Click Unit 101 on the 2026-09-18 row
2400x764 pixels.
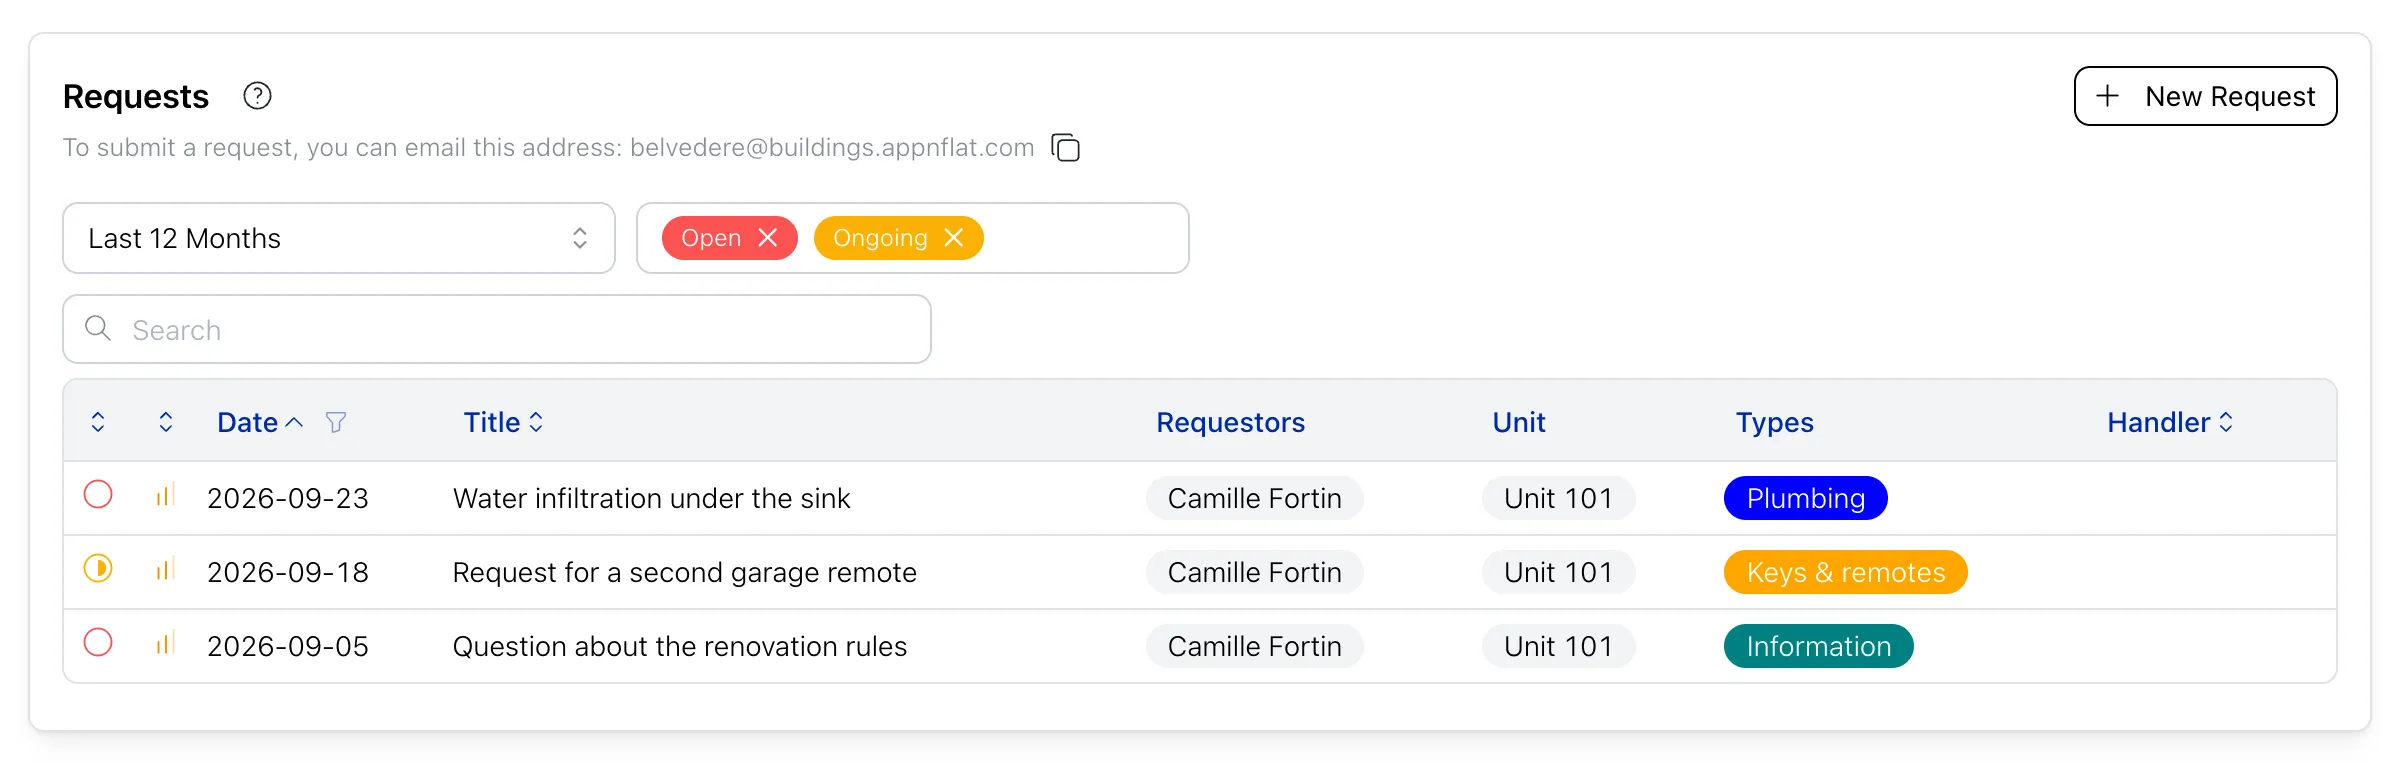1558,572
